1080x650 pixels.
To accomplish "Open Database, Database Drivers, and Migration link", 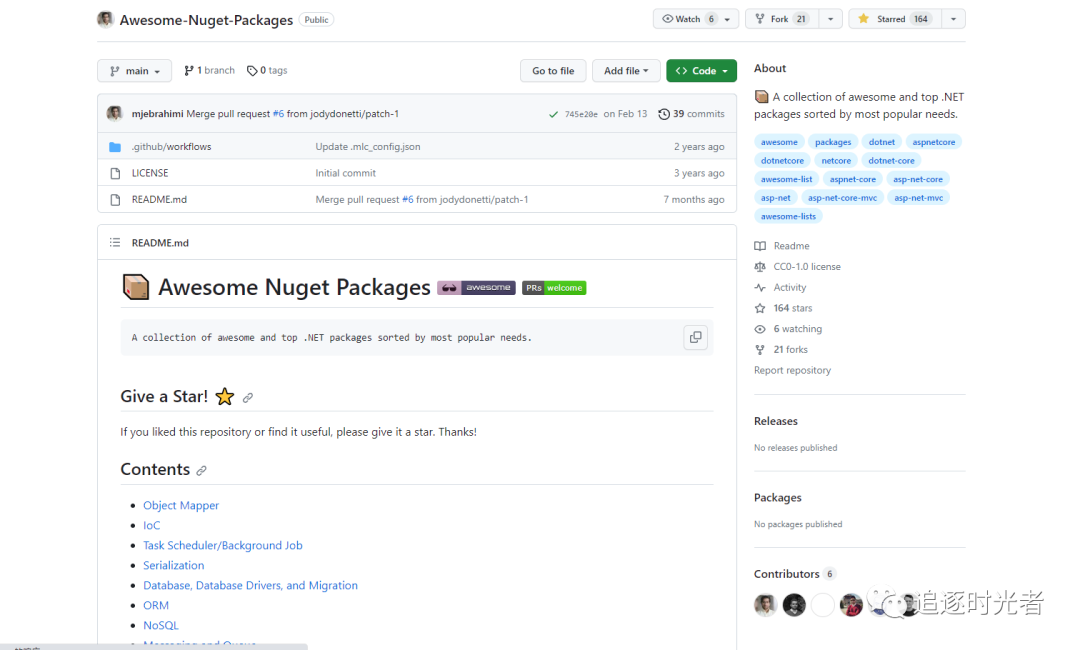I will [x=250, y=585].
